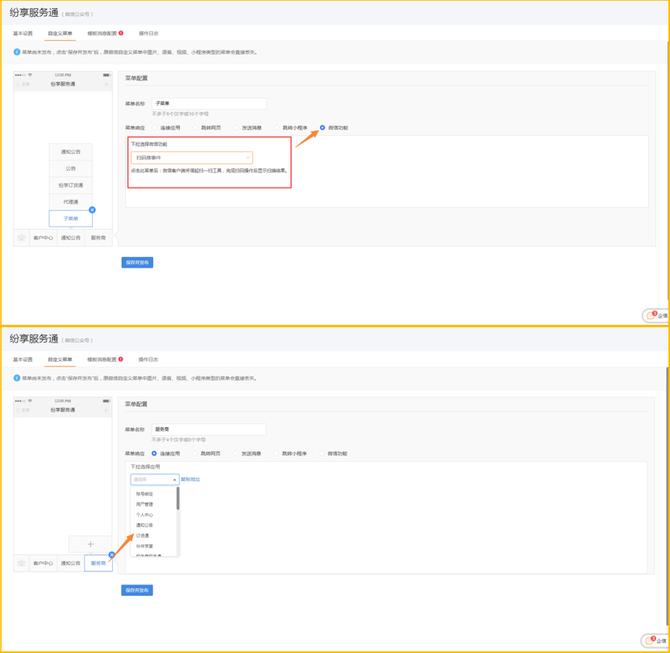Click the scrollbar in the application dropdown list
The width and height of the screenshot is (670, 653).
[178, 498]
